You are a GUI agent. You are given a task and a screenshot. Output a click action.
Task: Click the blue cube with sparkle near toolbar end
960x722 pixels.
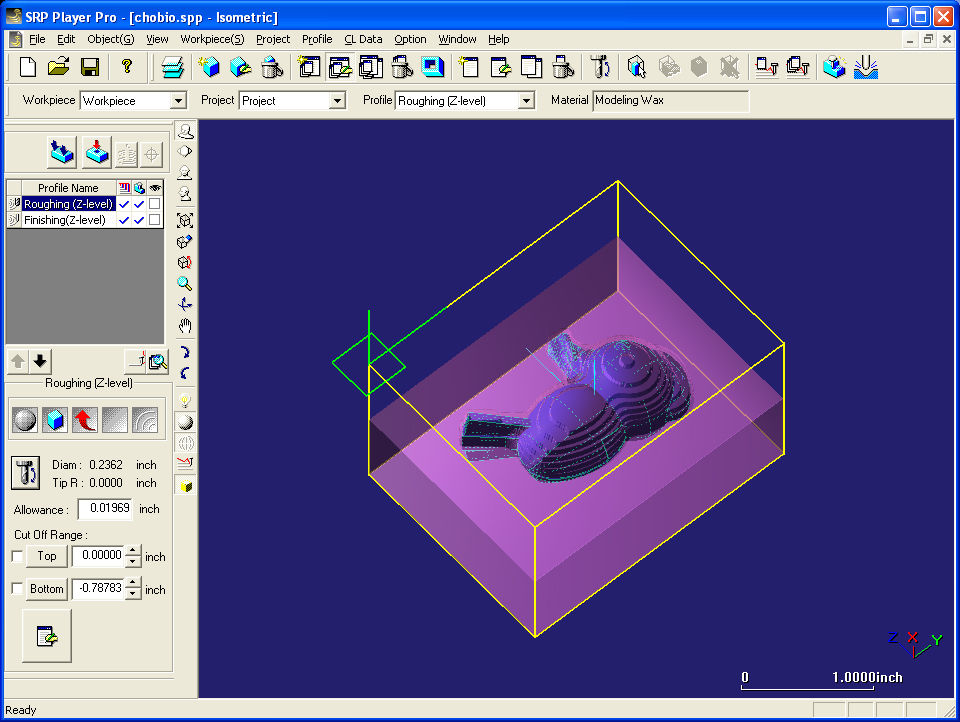(x=834, y=67)
